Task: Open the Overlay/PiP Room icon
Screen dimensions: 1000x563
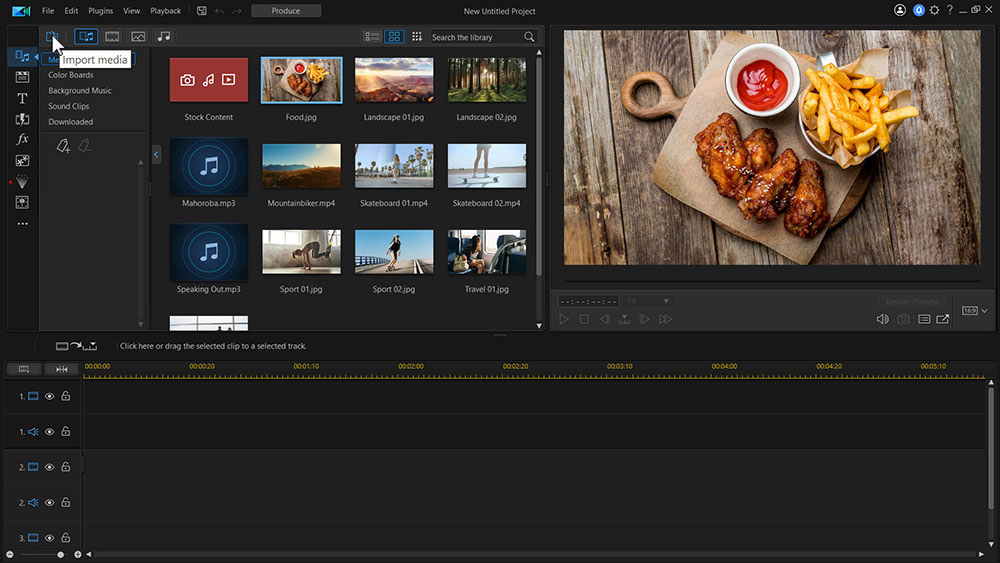Action: [22, 161]
